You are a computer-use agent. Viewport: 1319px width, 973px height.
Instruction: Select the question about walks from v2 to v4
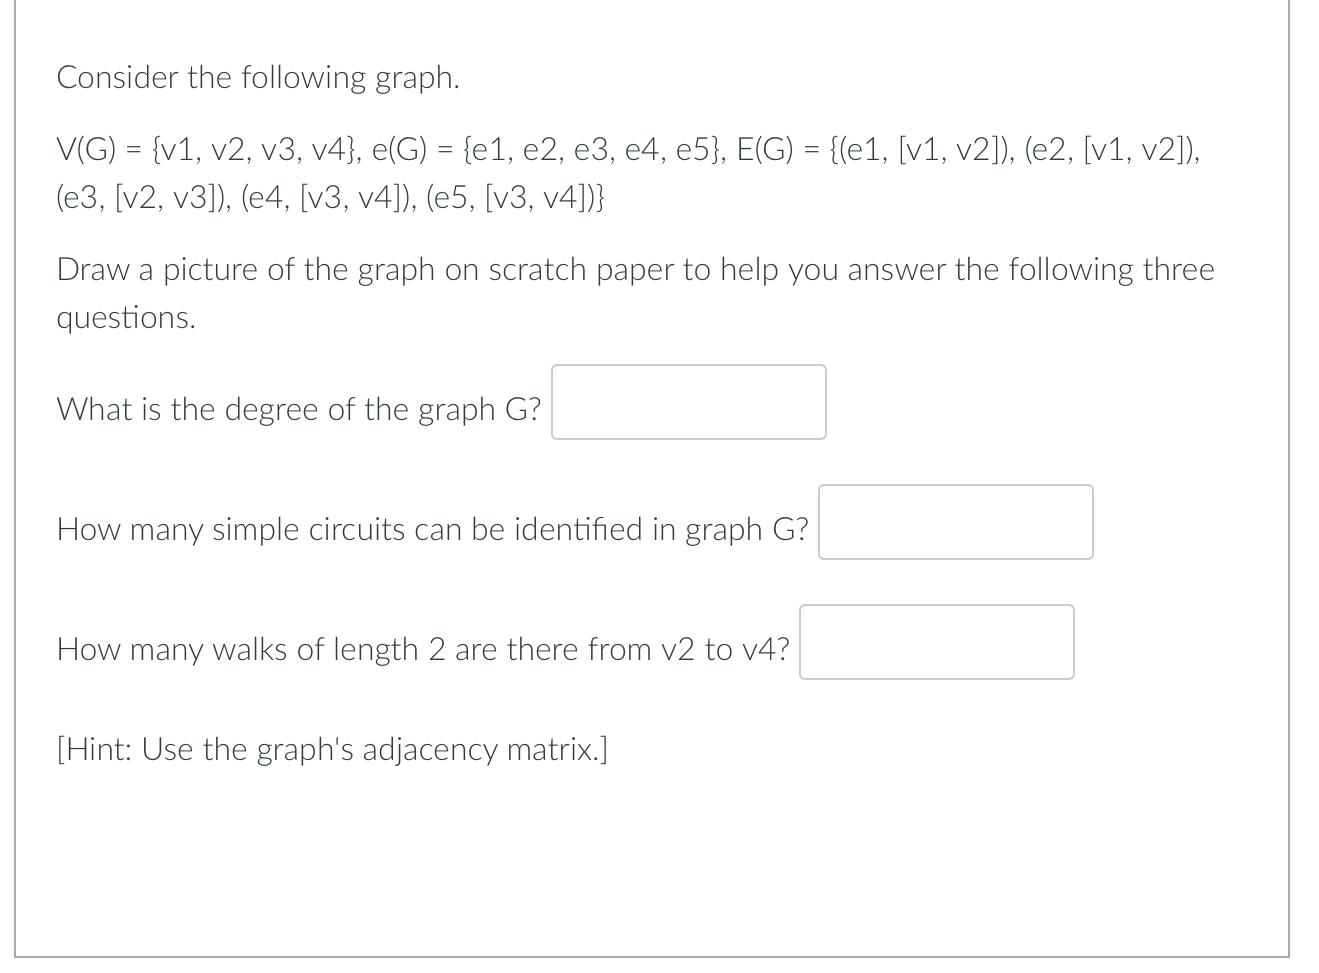(x=423, y=648)
